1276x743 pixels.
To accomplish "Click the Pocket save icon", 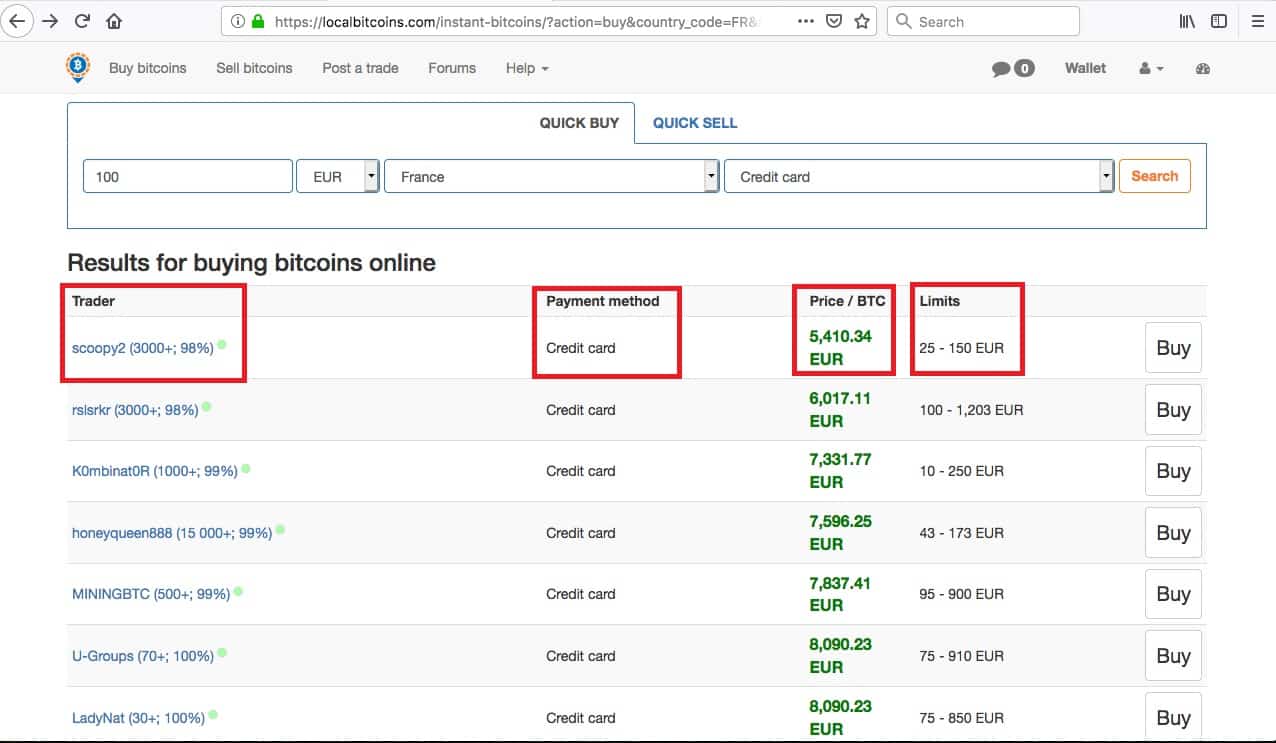I will [x=834, y=21].
